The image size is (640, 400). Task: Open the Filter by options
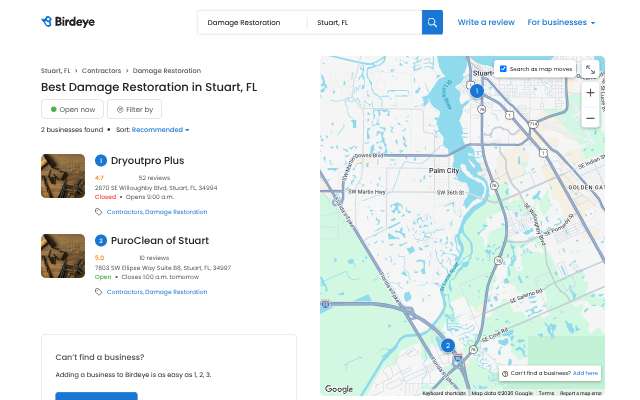135,109
